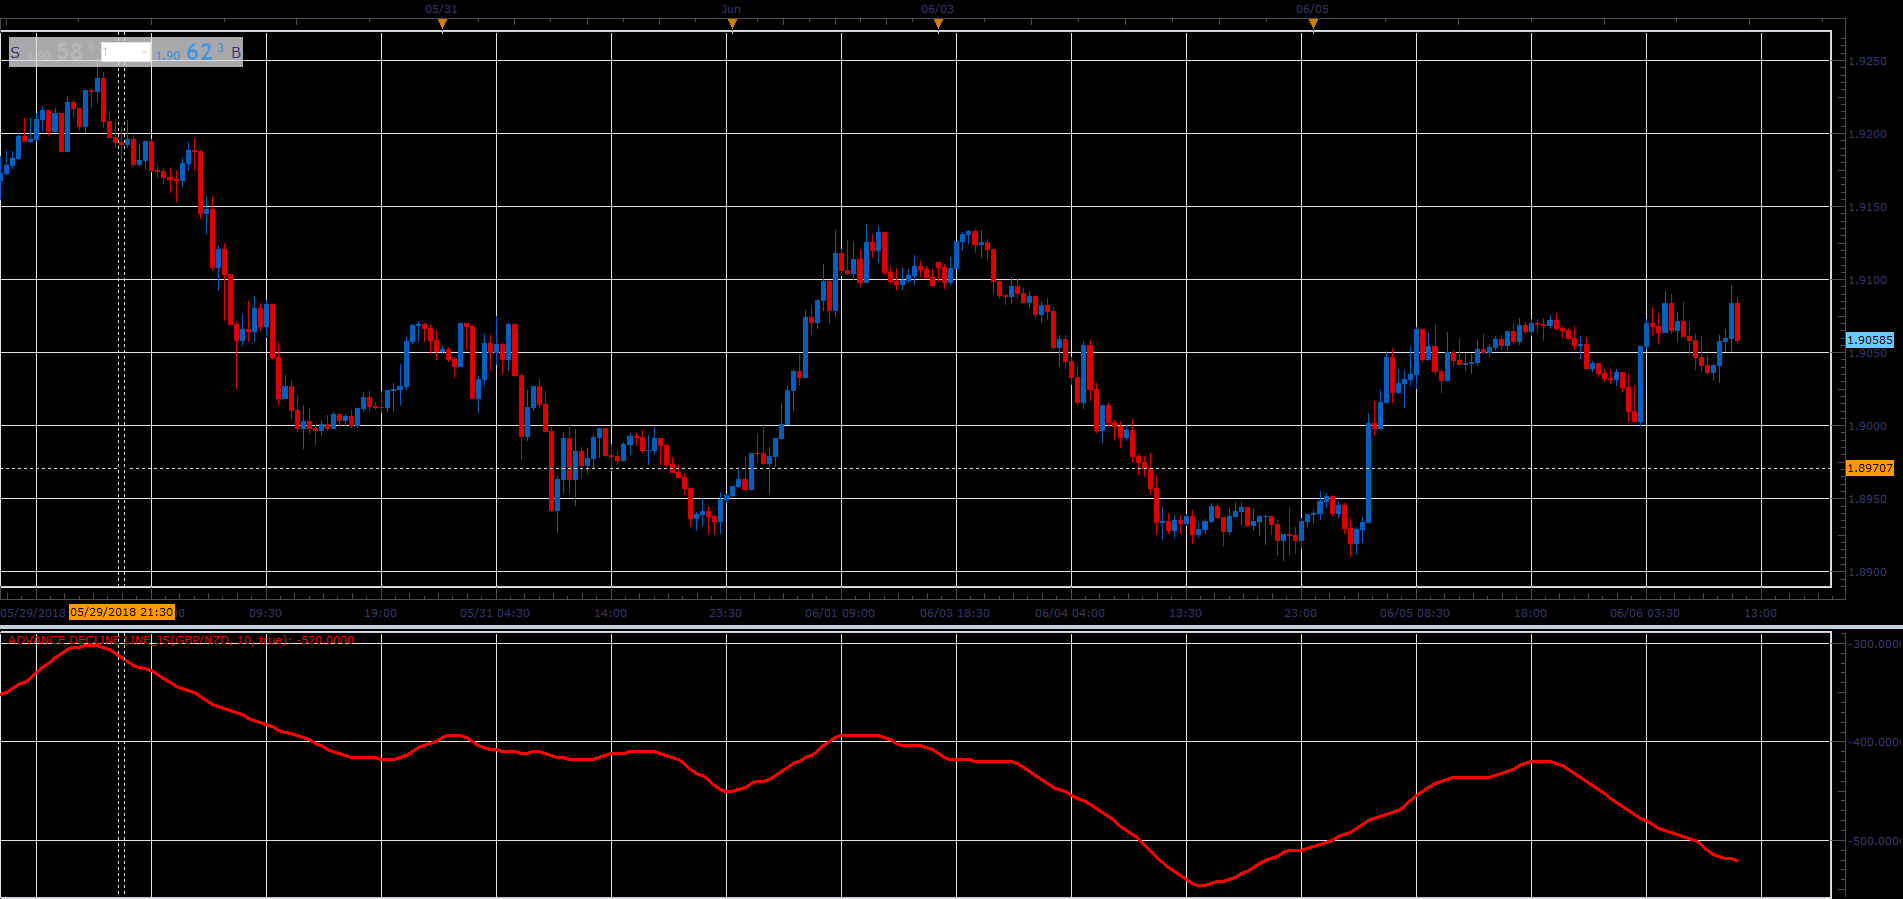1903x899 pixels.
Task: Click the 1.8900 price axis label
Action: [x=1868, y=572]
